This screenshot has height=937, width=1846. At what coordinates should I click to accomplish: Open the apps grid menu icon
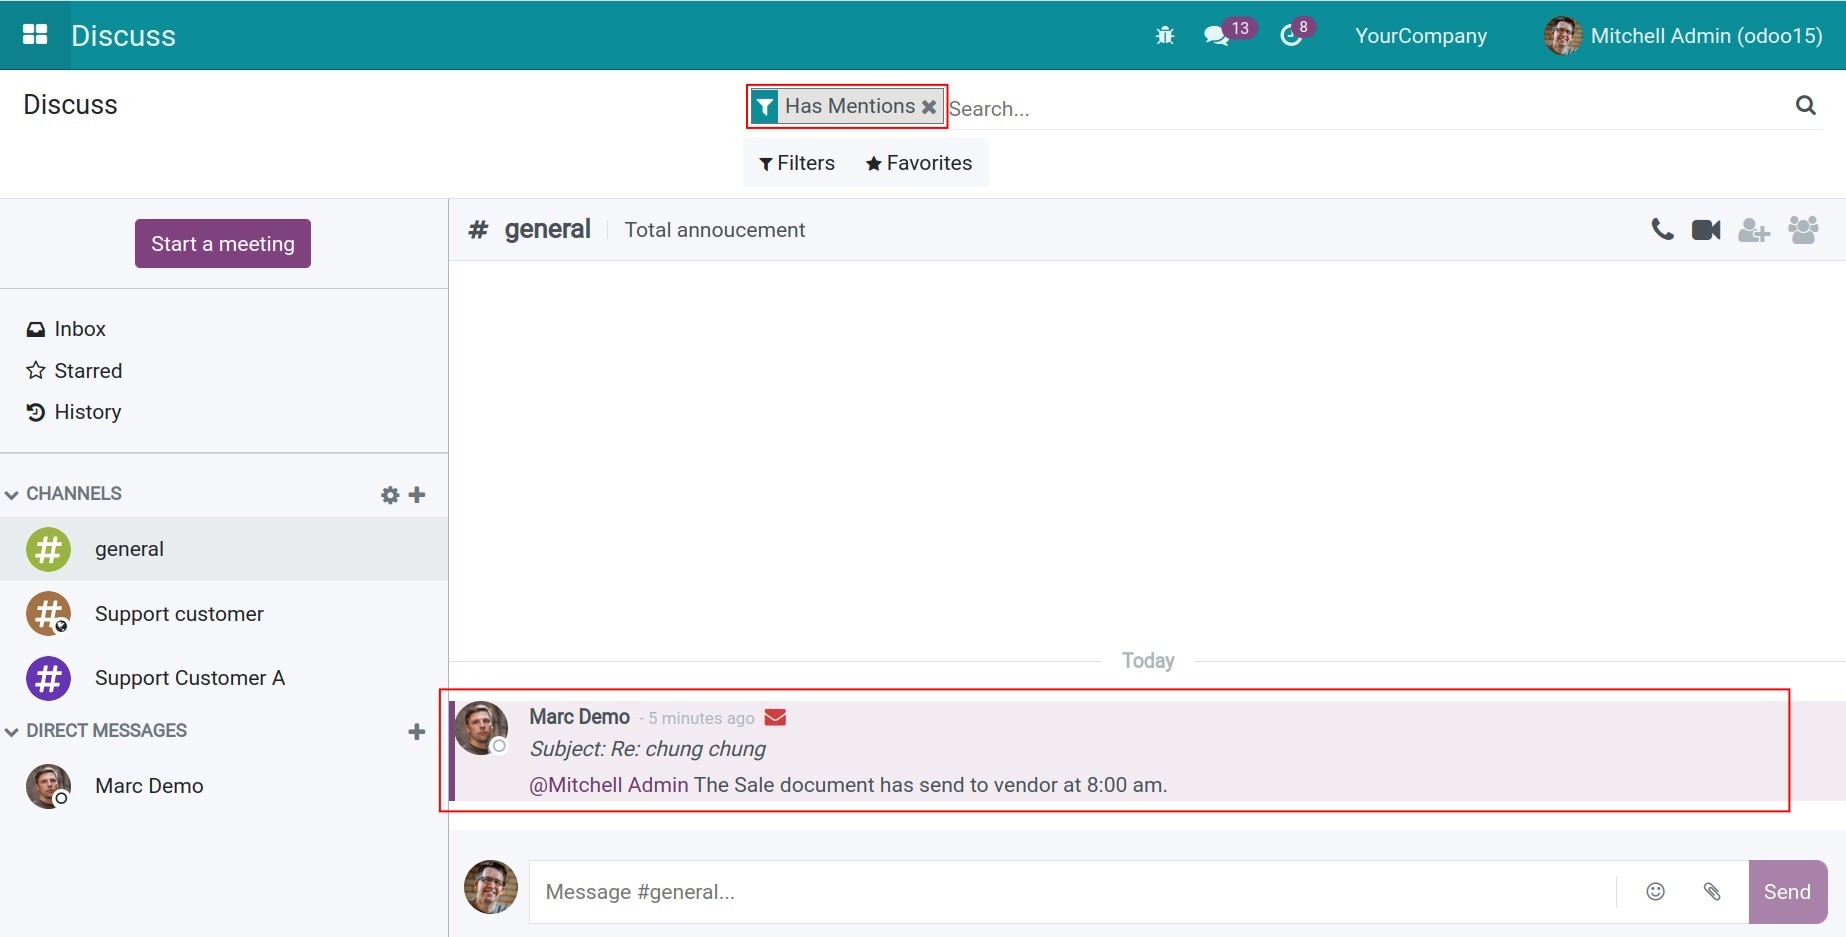[35, 35]
